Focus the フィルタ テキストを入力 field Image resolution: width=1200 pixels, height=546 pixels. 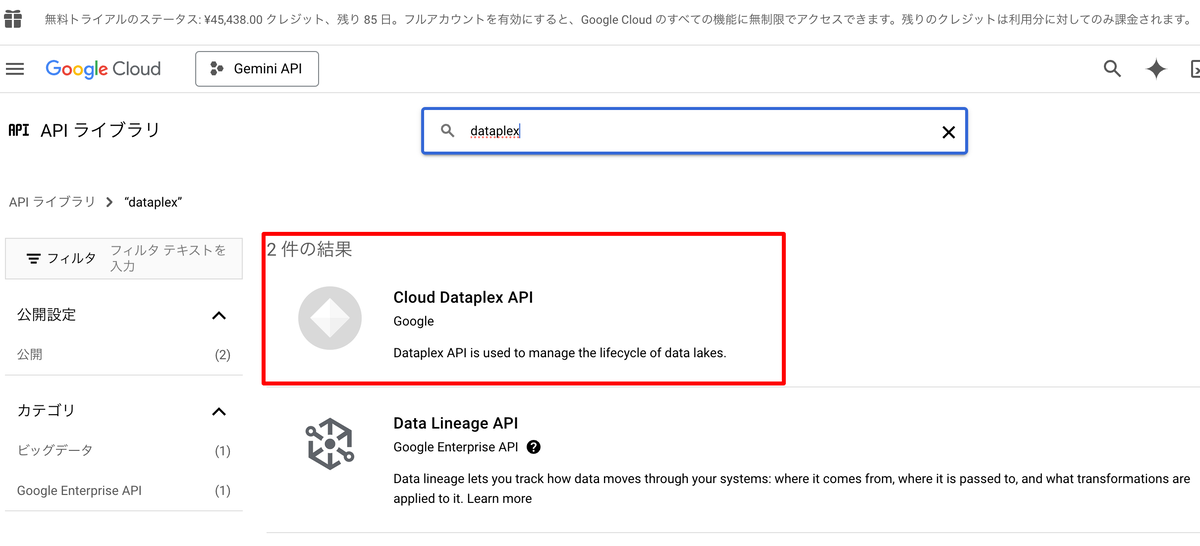pos(172,258)
